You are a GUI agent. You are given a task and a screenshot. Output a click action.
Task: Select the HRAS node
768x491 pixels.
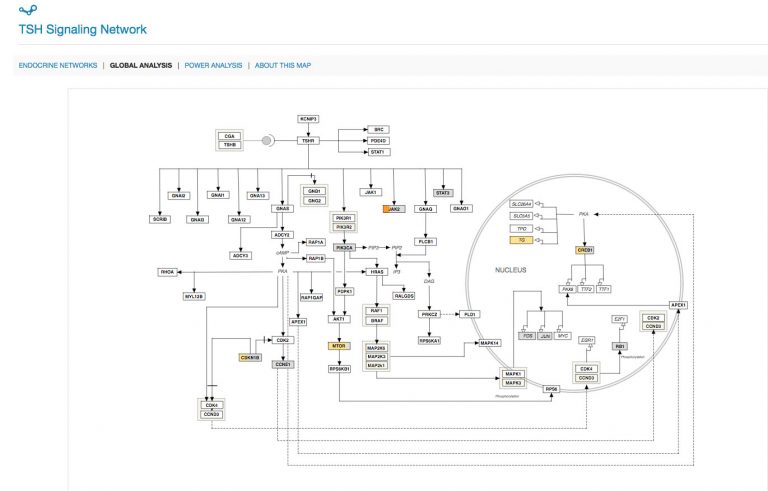click(x=377, y=271)
